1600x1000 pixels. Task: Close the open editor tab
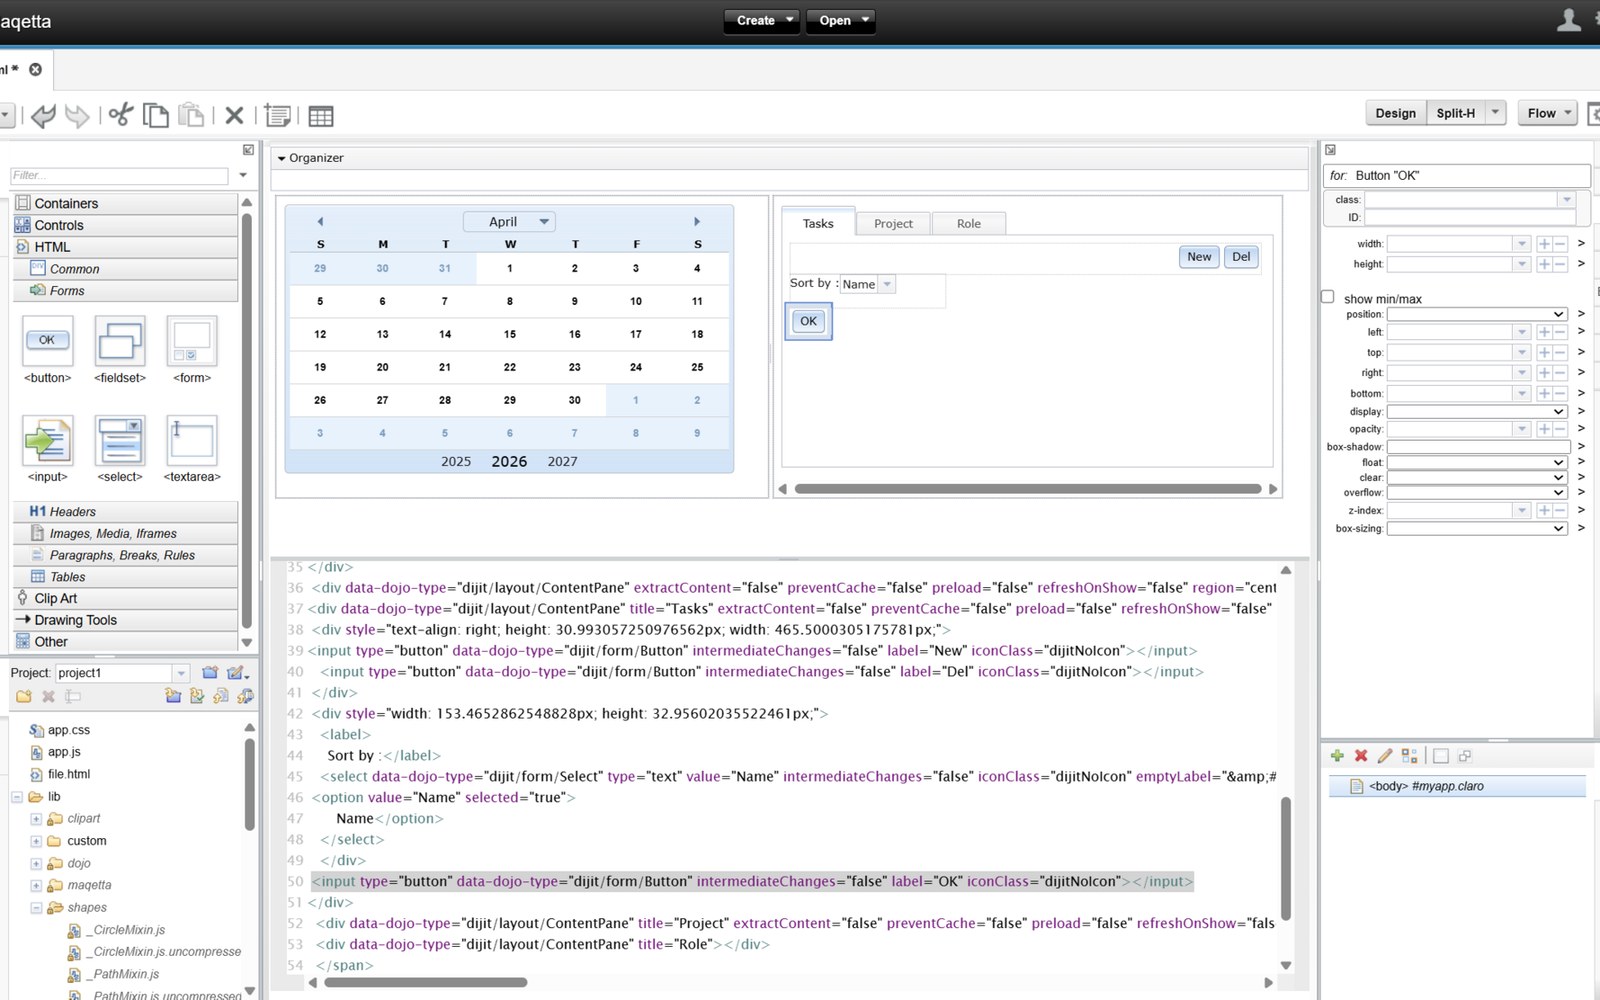[x=35, y=69]
